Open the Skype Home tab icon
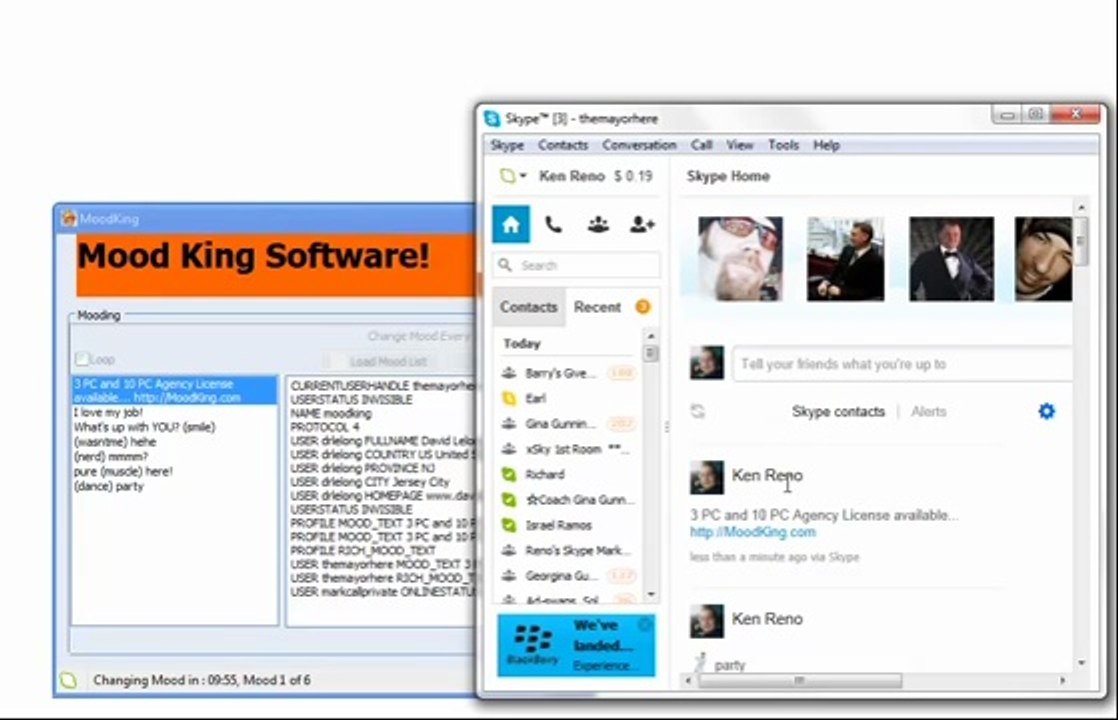Image resolution: width=1118 pixels, height=720 pixels. coord(511,225)
